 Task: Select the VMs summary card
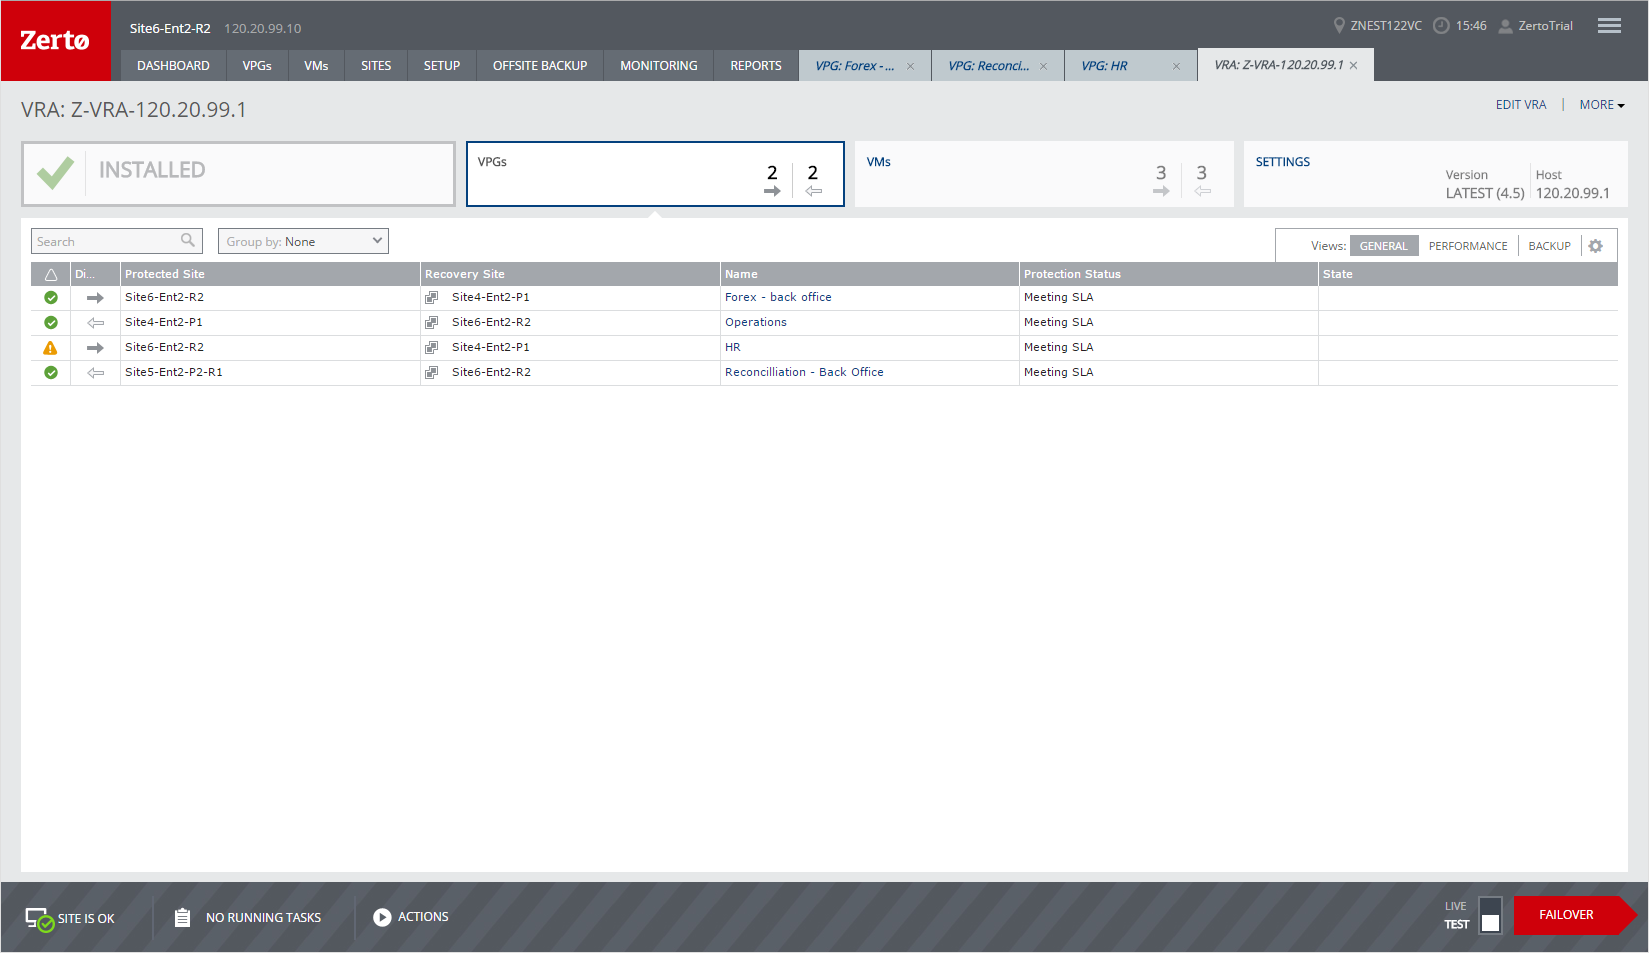1044,174
